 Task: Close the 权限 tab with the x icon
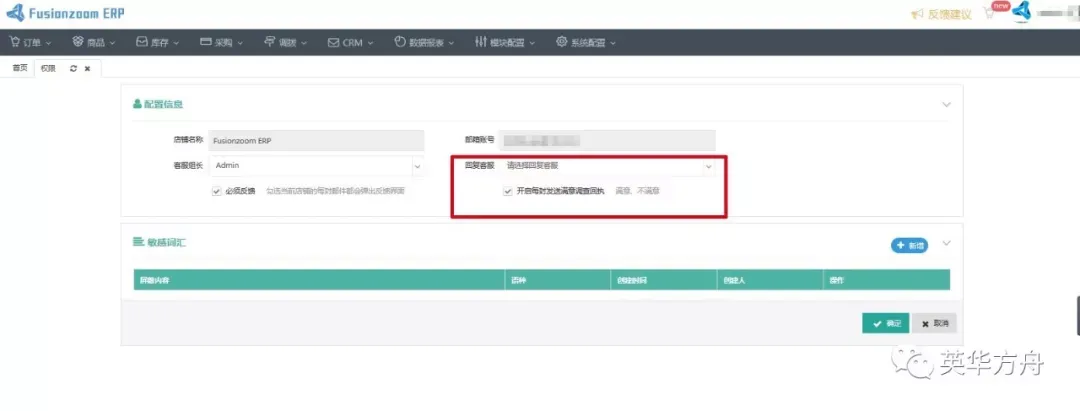pos(87,69)
